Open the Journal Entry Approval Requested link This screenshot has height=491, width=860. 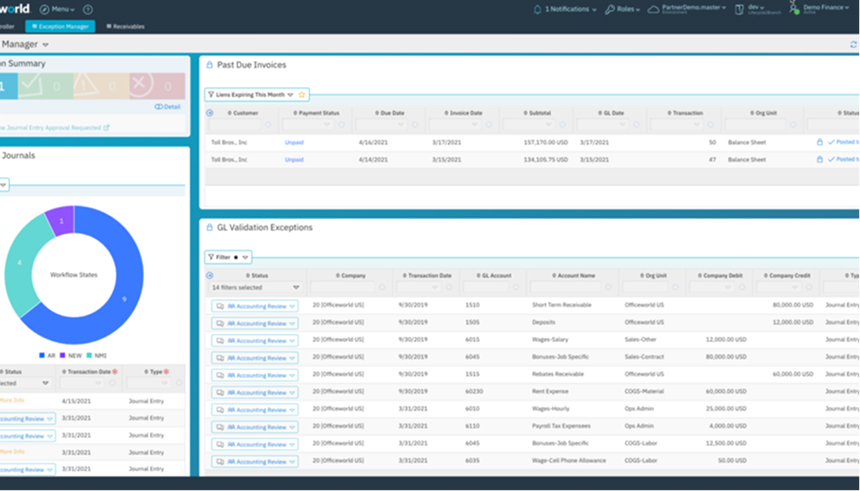[55, 128]
